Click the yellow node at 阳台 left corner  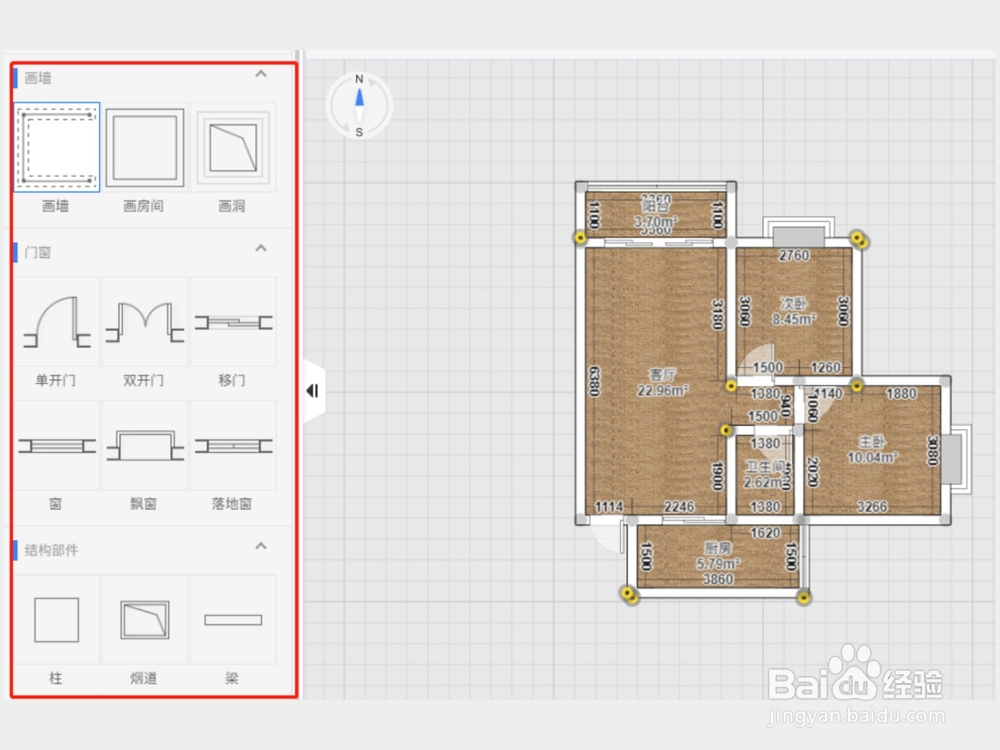[580, 238]
